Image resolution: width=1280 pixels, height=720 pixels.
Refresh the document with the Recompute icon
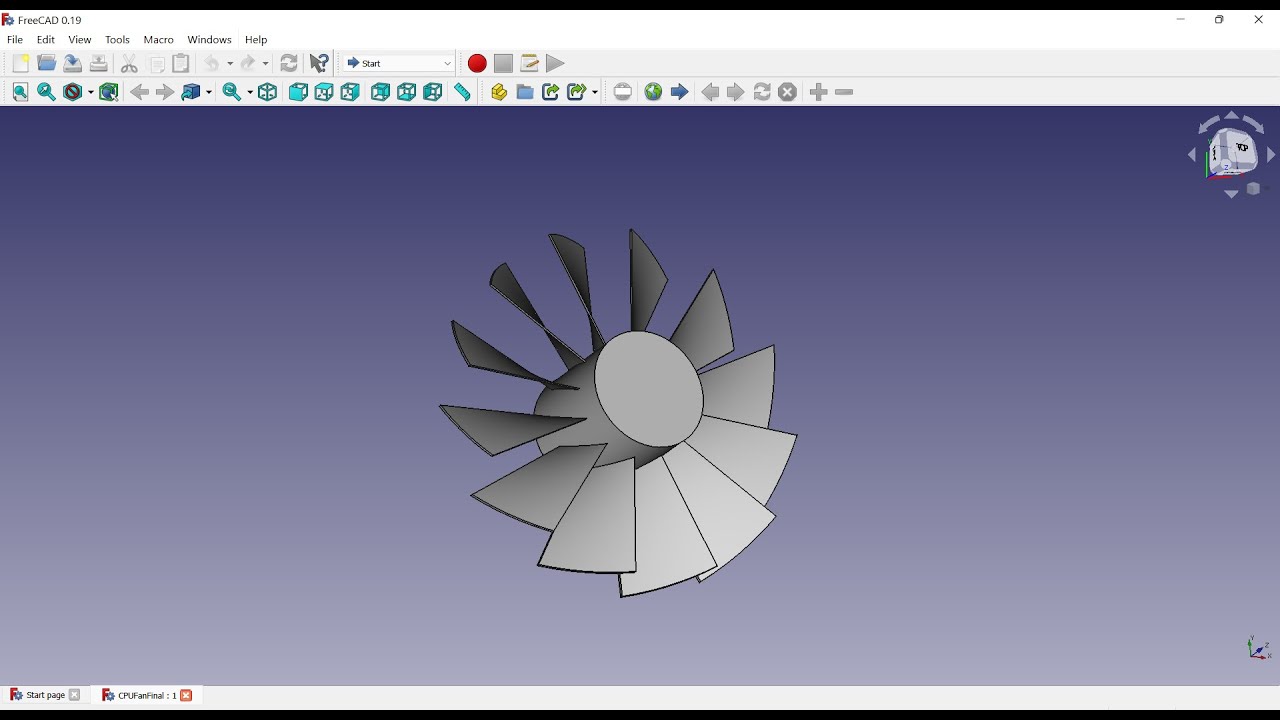click(x=289, y=64)
